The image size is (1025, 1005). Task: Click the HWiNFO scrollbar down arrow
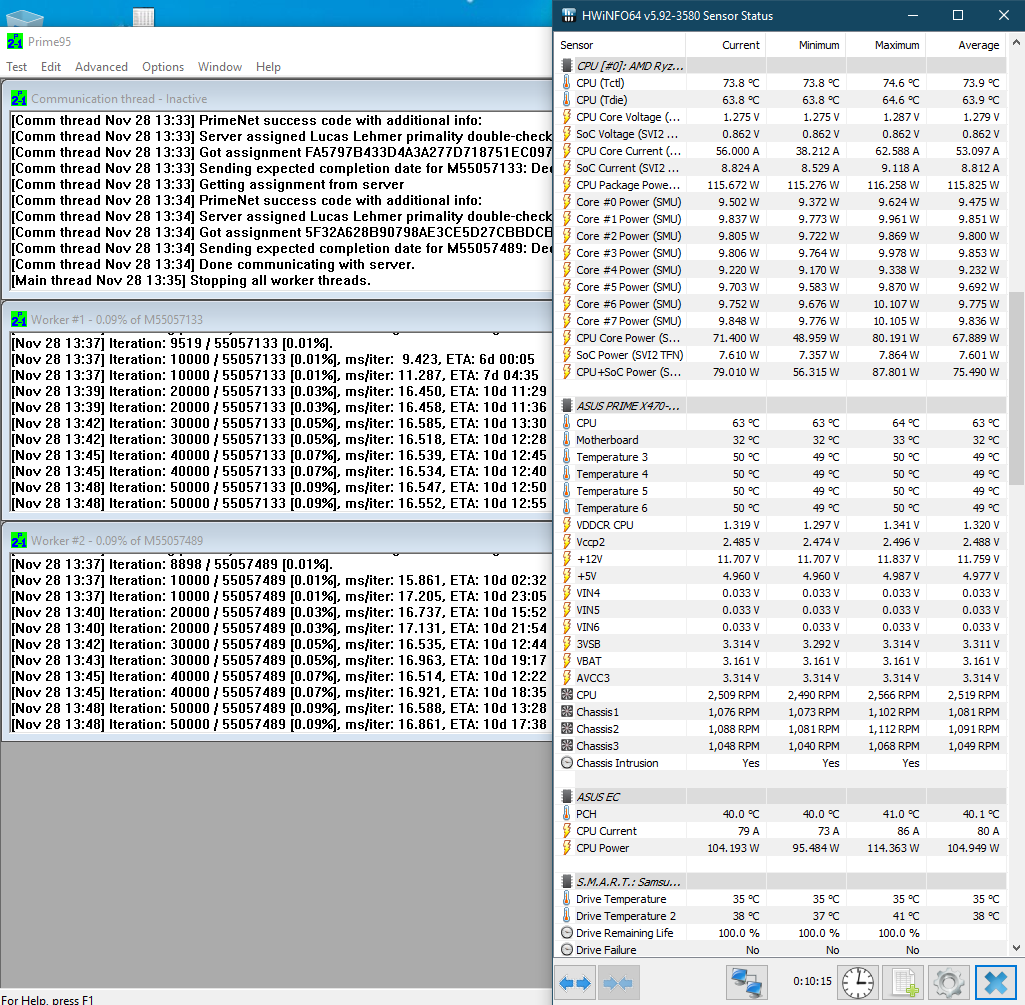pyautogui.click(x=1016, y=947)
